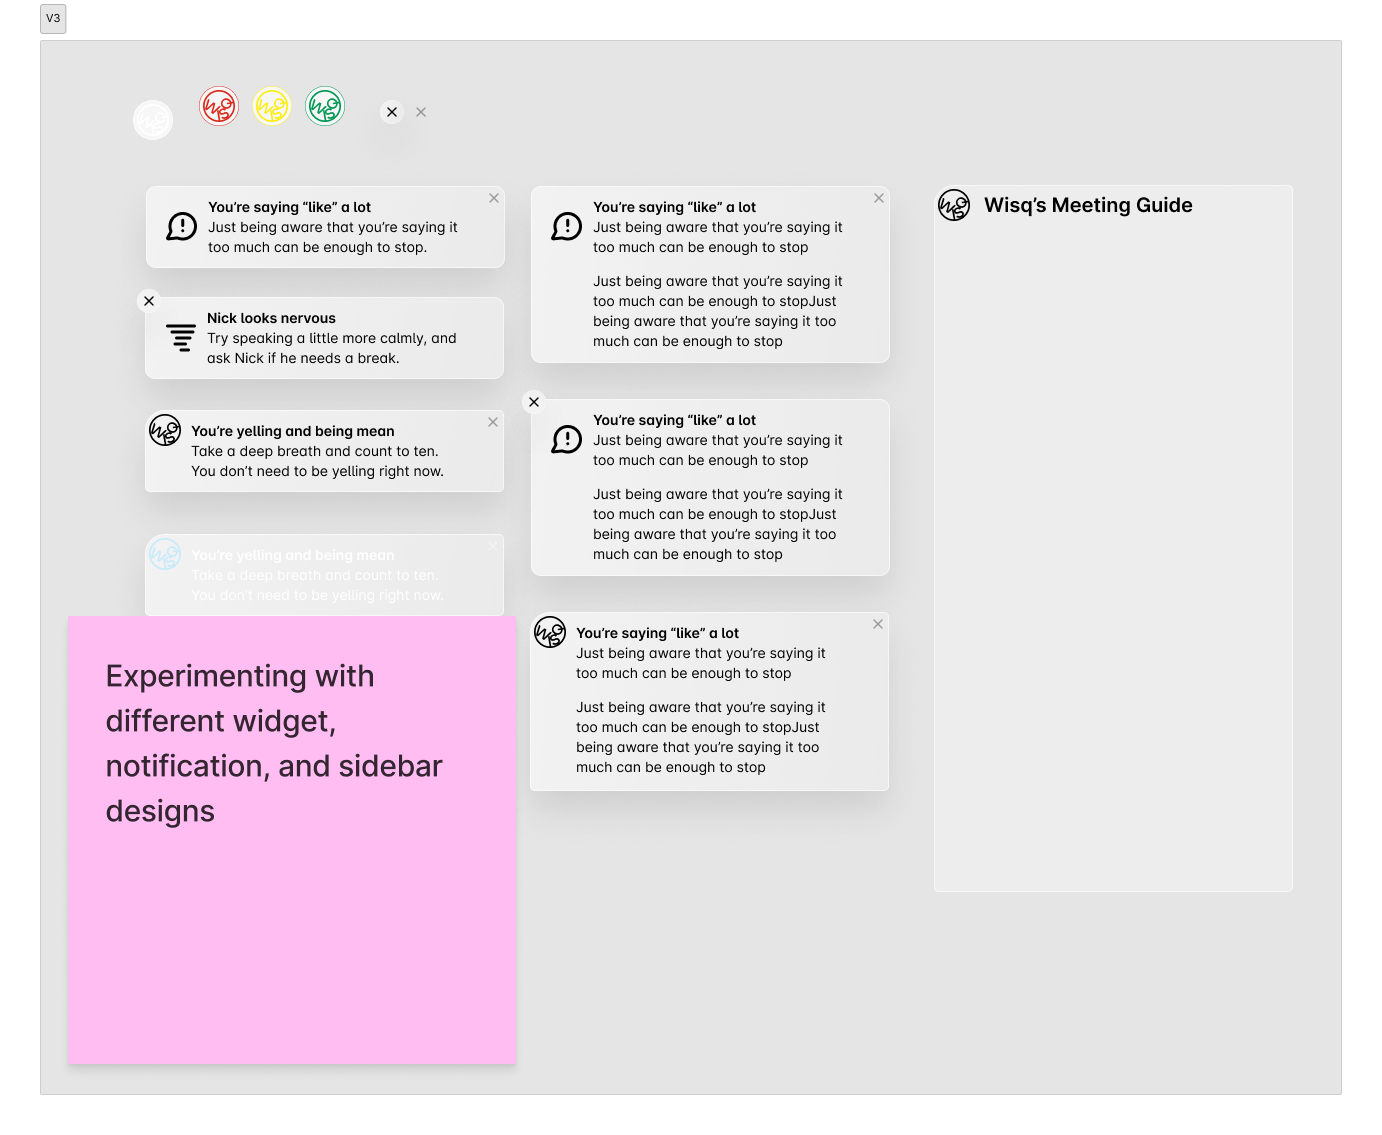This screenshot has width=1382, height=1135.
Task: Select the faded white Wisq logo badge
Action: 153,120
